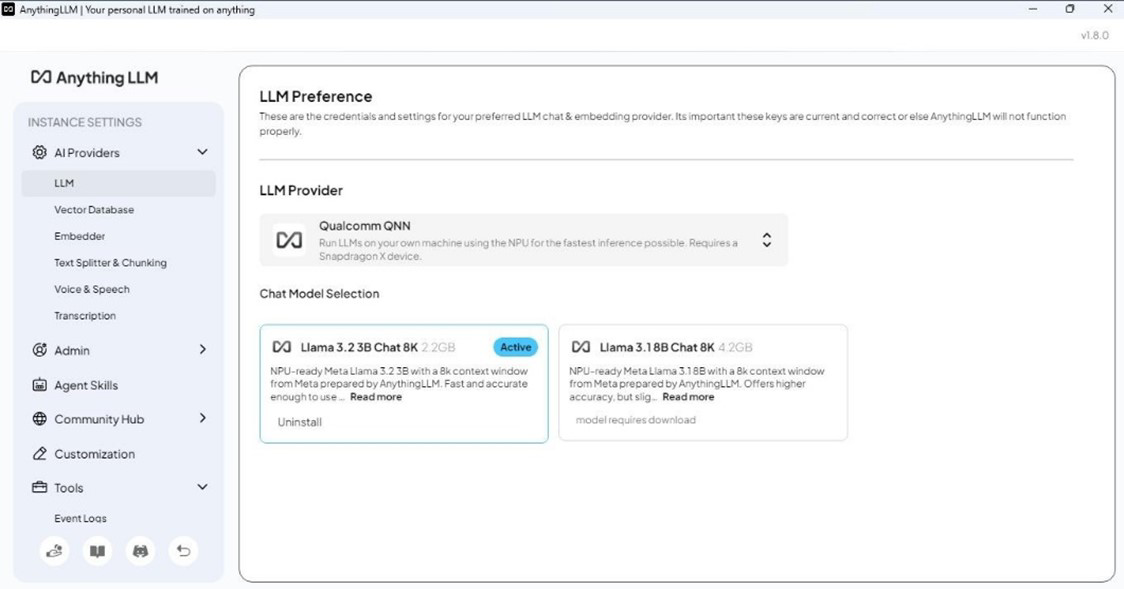1124x589 pixels.
Task: Open the Discord icon in sidebar footer
Action: tap(140, 550)
